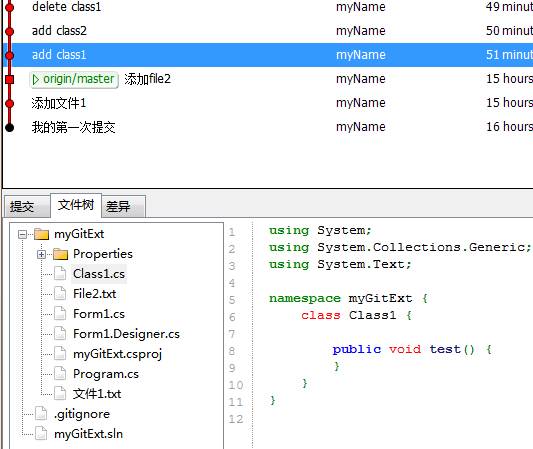Collapse the myGitExt root folder
This screenshot has height=449, width=533.
(22, 235)
